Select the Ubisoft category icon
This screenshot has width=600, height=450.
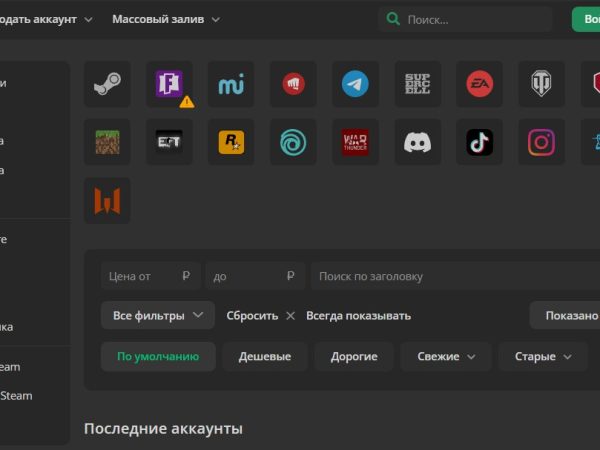(293, 142)
